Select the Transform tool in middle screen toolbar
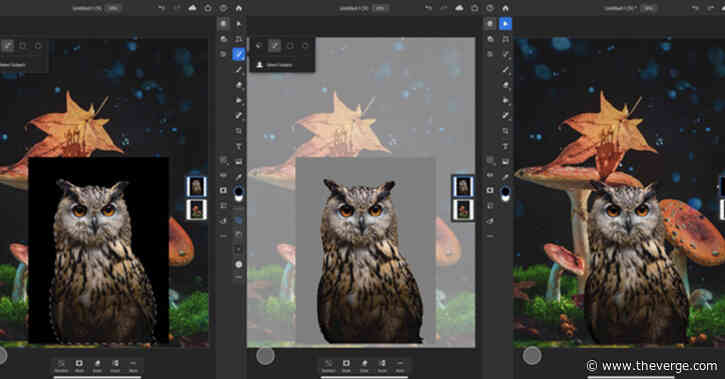 (x=239, y=39)
